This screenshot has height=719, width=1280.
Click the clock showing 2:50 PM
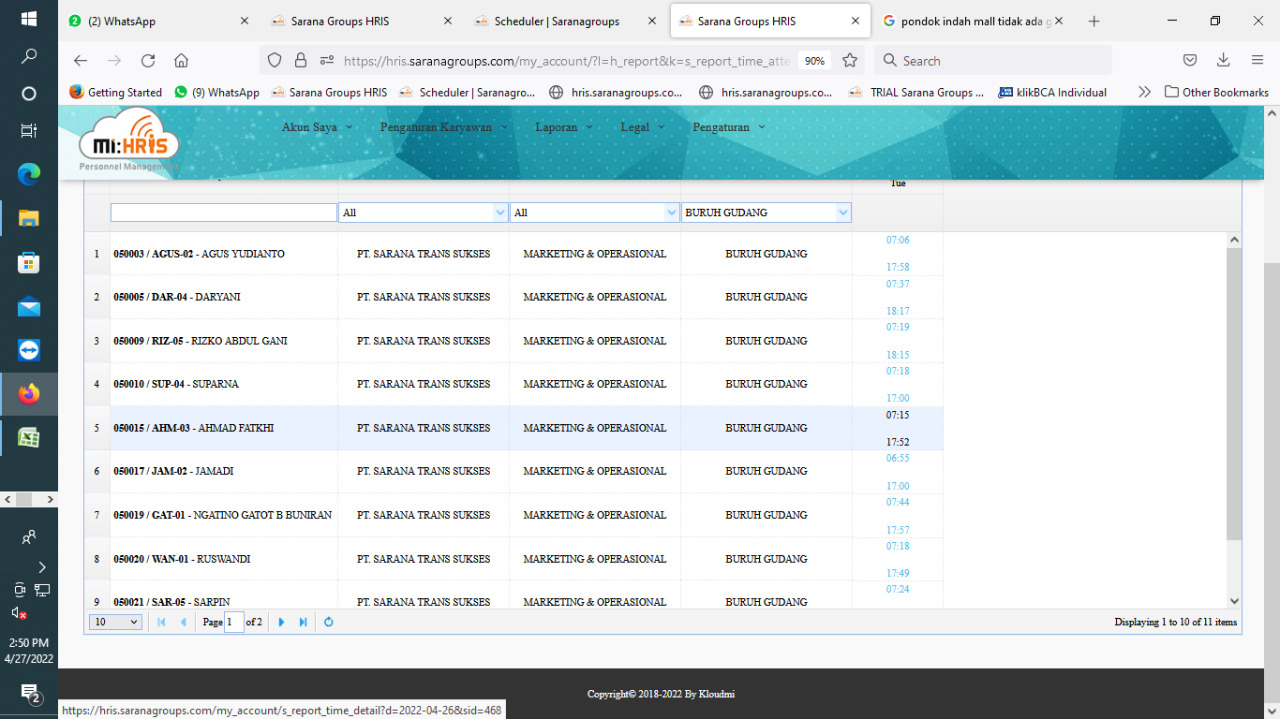pos(29,642)
